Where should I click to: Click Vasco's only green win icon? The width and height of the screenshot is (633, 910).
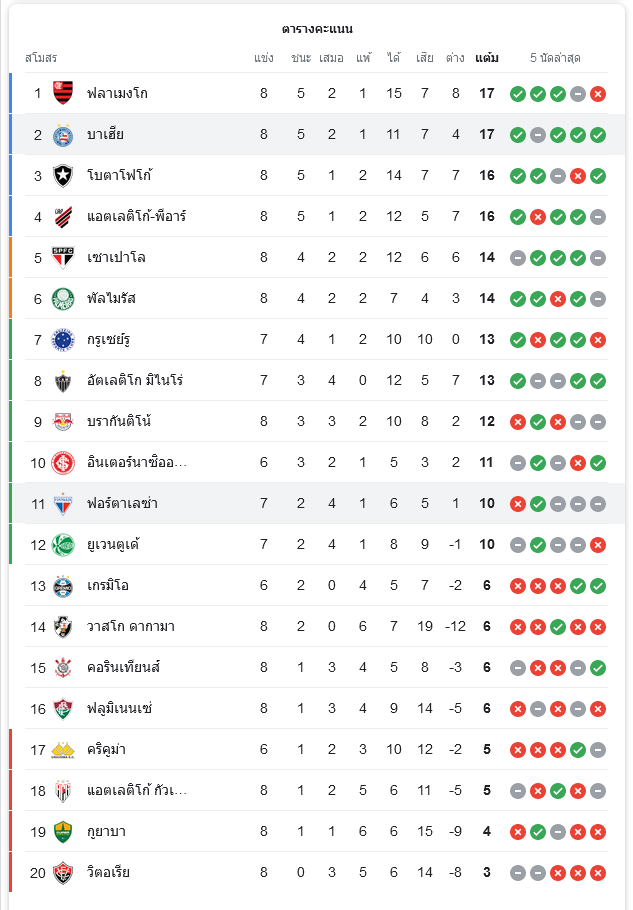(x=558, y=627)
